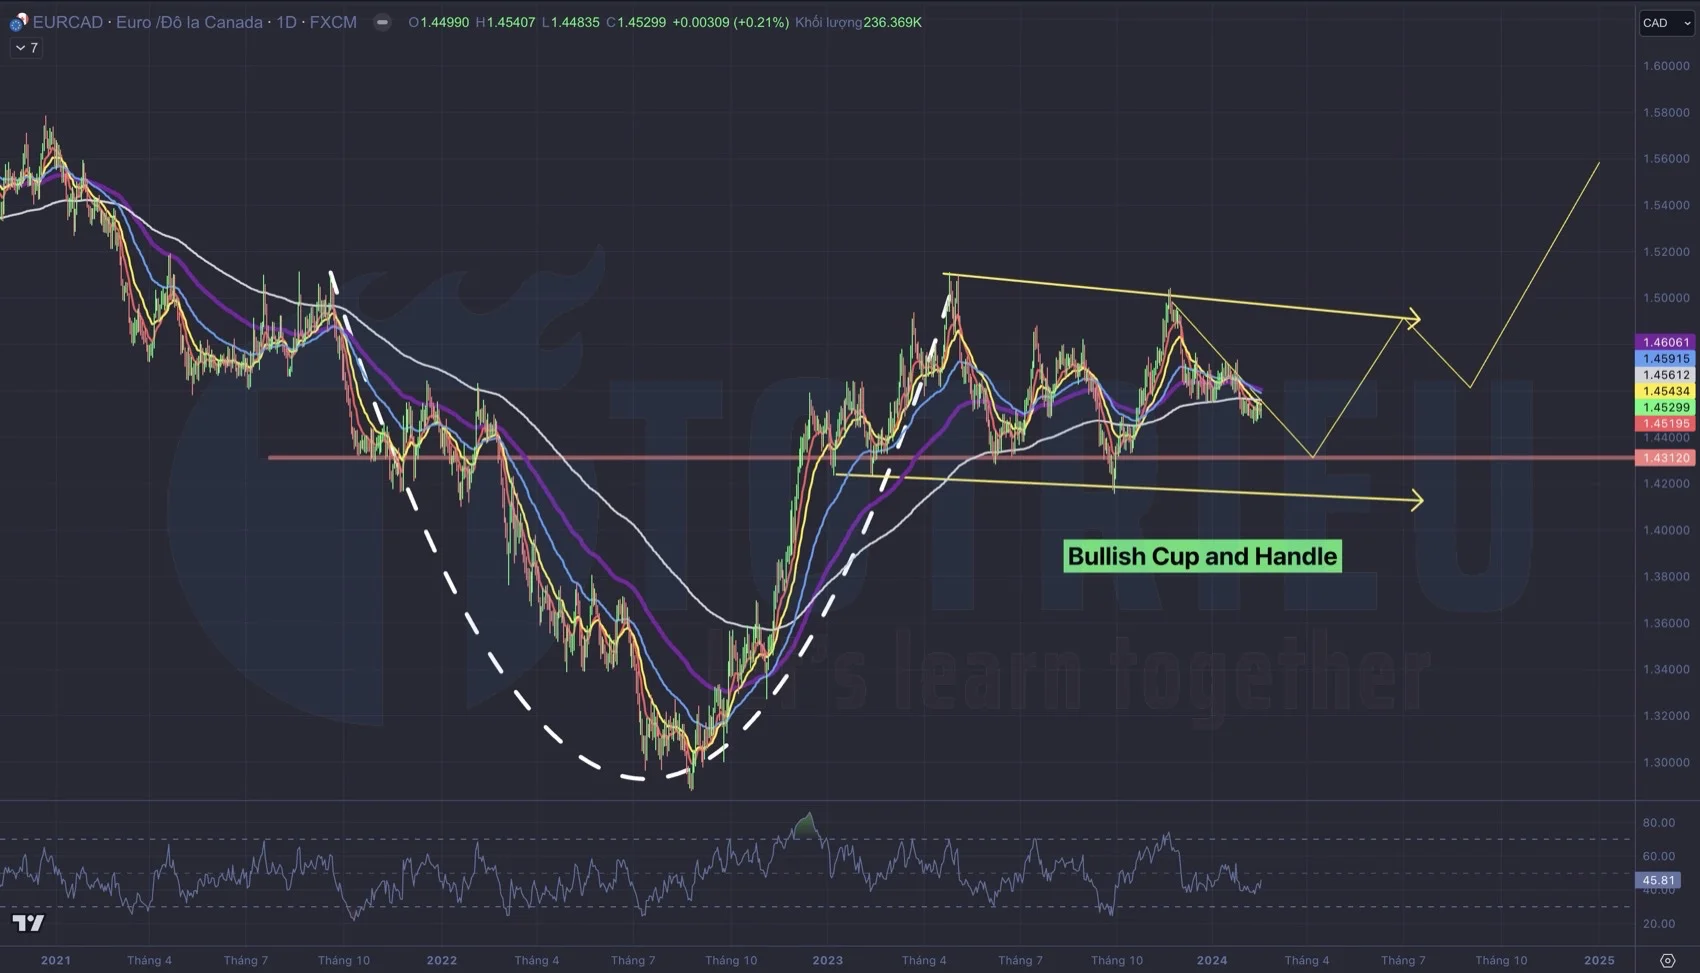This screenshot has height=973, width=1700.
Task: Click the EURCAD currency pair flag icon
Action: tap(18, 22)
